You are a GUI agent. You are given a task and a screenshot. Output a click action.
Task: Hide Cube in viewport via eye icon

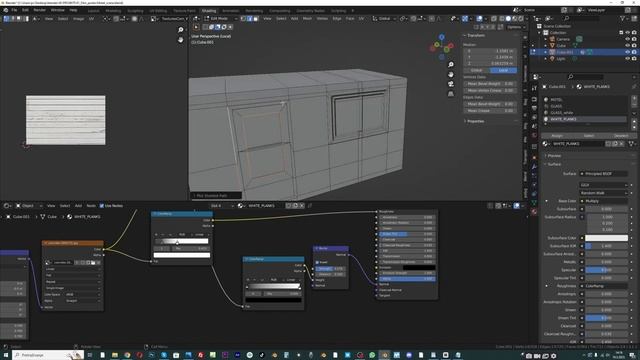[627, 46]
